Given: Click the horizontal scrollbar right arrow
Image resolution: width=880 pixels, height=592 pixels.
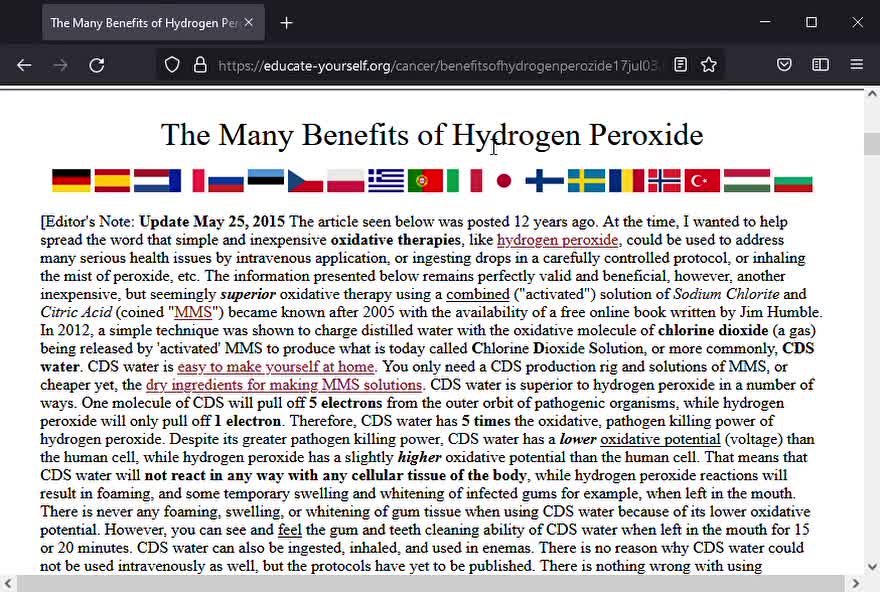Looking at the screenshot, I should click(856, 584).
